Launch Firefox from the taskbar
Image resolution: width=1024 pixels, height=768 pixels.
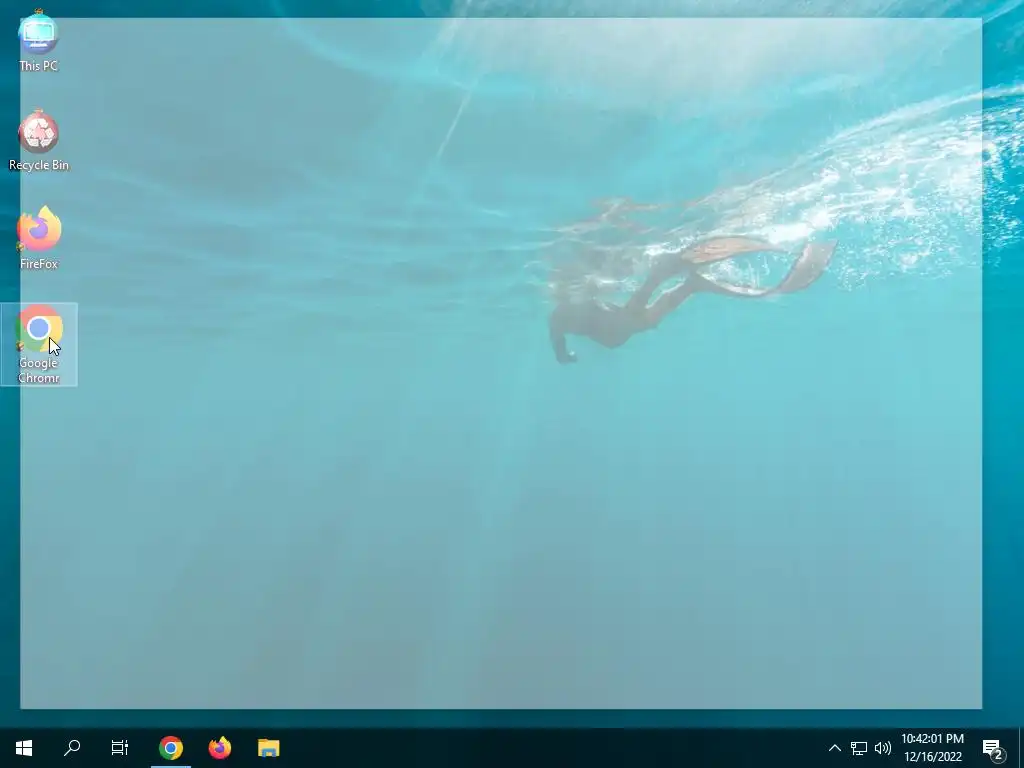pos(220,748)
